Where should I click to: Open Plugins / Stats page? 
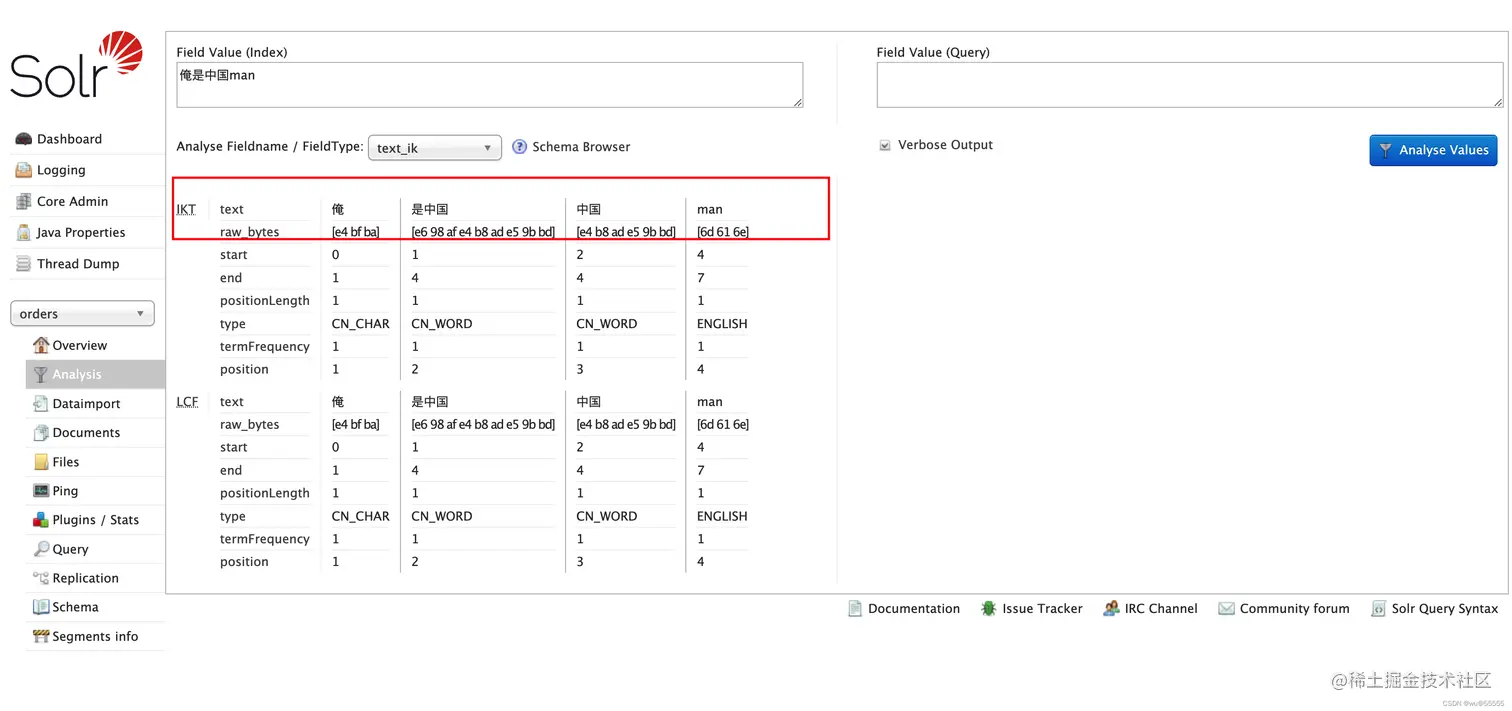click(x=95, y=520)
